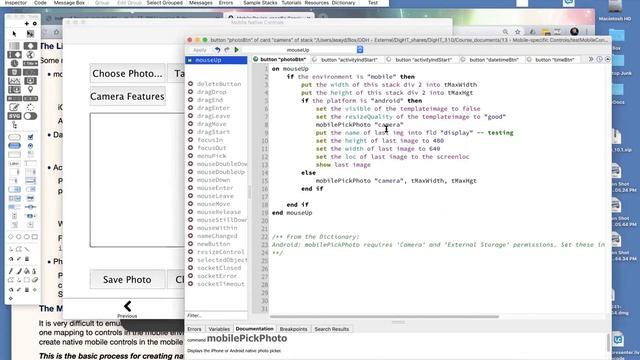Click the Camera Features button
This screenshot has width=640, height=360.
point(127,96)
